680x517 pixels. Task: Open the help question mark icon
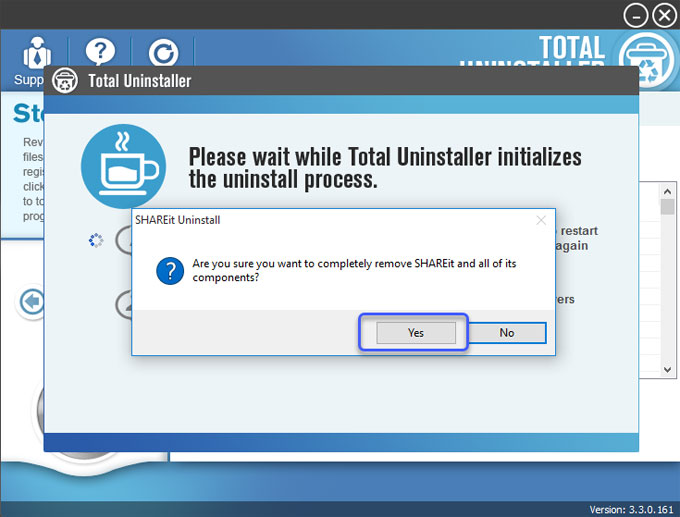pyautogui.click(x=100, y=52)
